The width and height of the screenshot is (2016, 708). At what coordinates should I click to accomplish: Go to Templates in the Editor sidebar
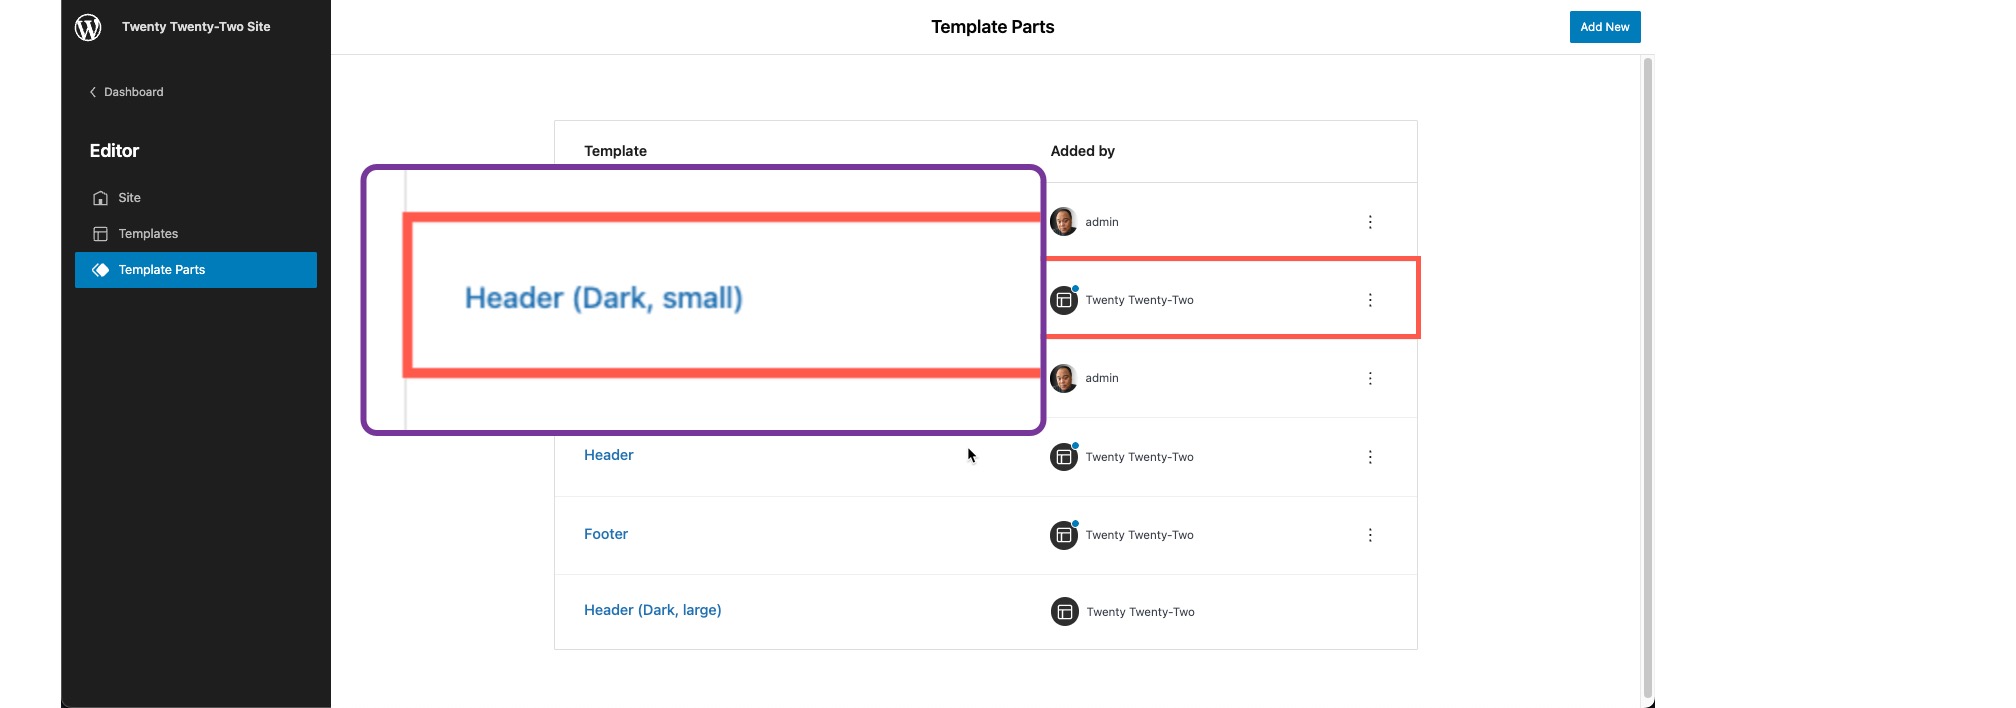(148, 234)
